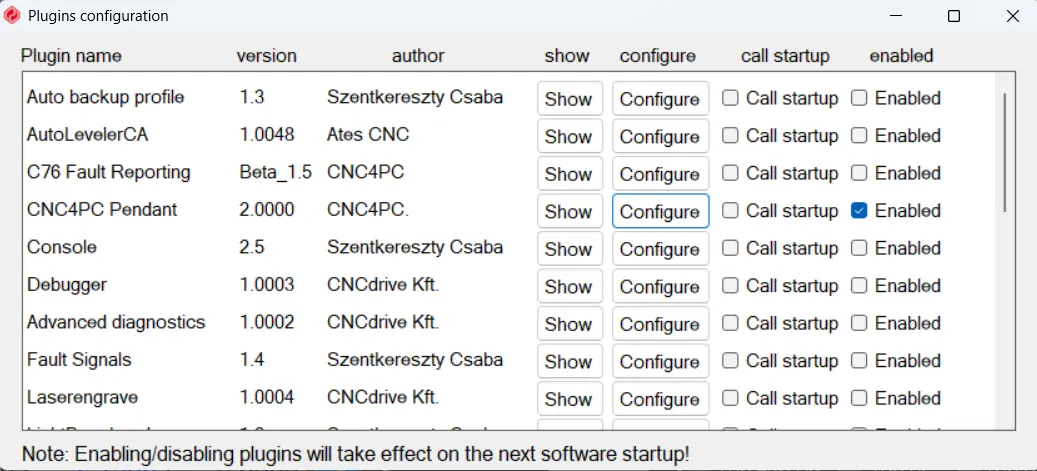
Task: Enable the Auto backup profile plugin
Action: (x=859, y=98)
